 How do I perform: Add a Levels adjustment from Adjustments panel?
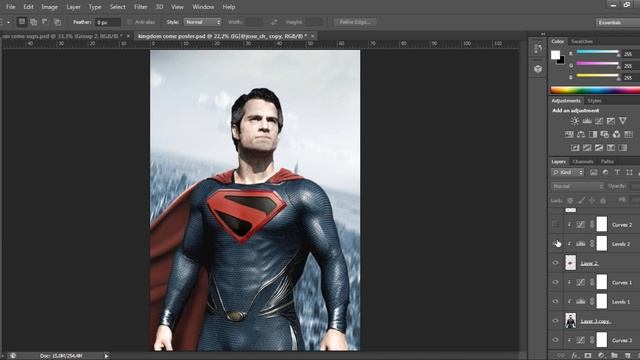click(587, 121)
